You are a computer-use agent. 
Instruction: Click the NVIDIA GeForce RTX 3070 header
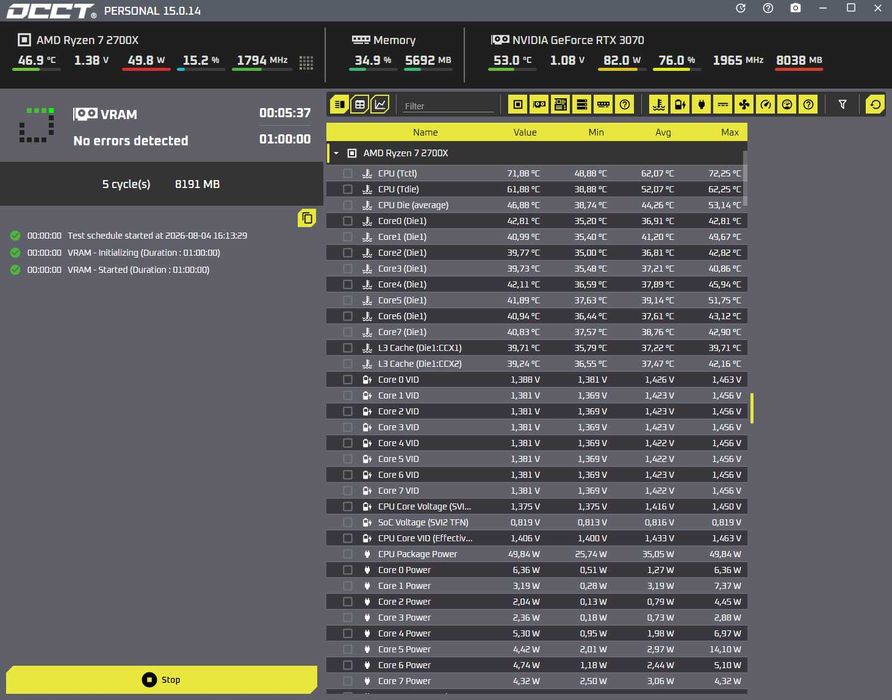coord(567,40)
